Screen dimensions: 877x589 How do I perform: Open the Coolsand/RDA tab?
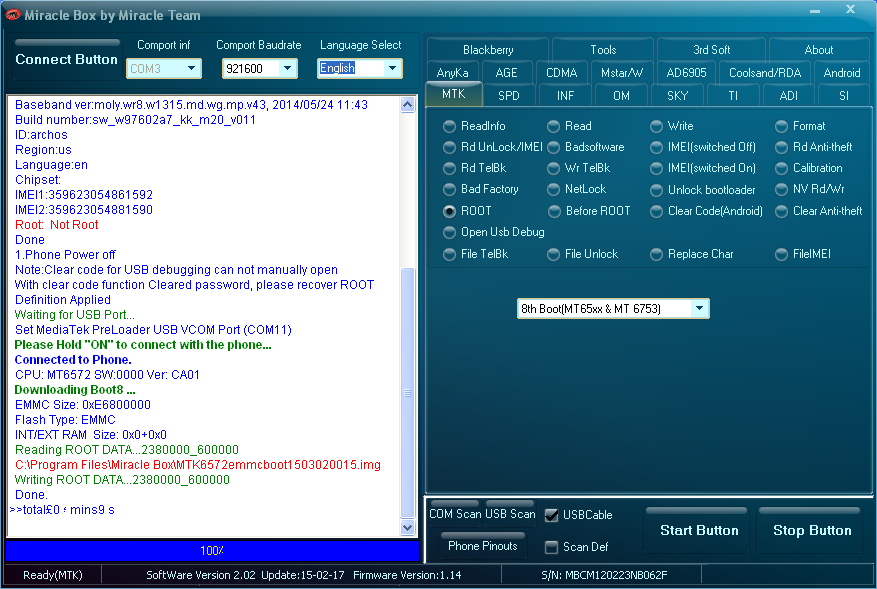click(x=765, y=73)
